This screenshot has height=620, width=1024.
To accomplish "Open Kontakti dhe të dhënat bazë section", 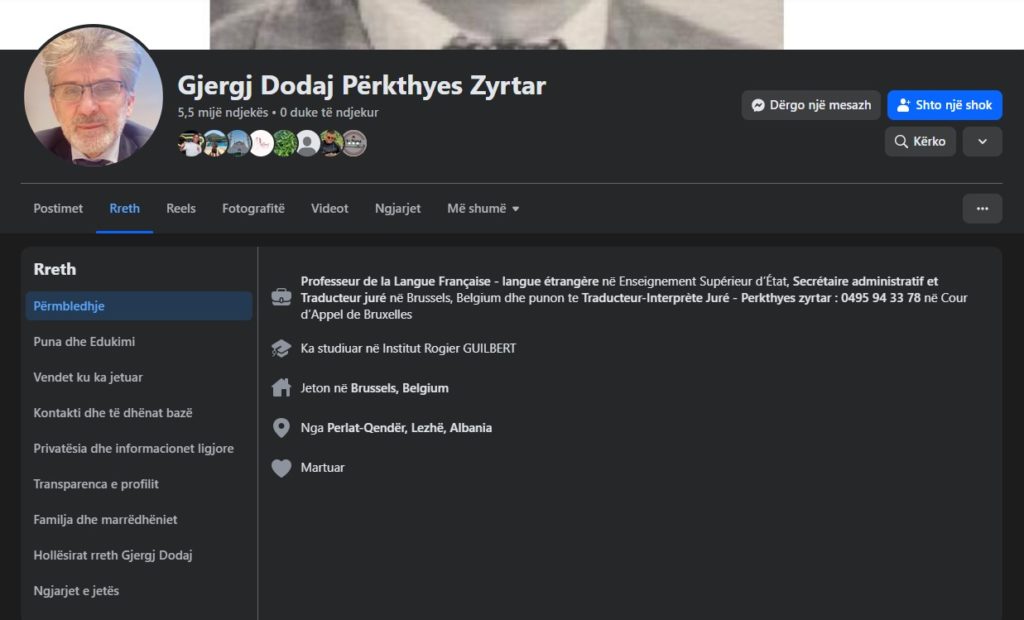I will tap(113, 413).
